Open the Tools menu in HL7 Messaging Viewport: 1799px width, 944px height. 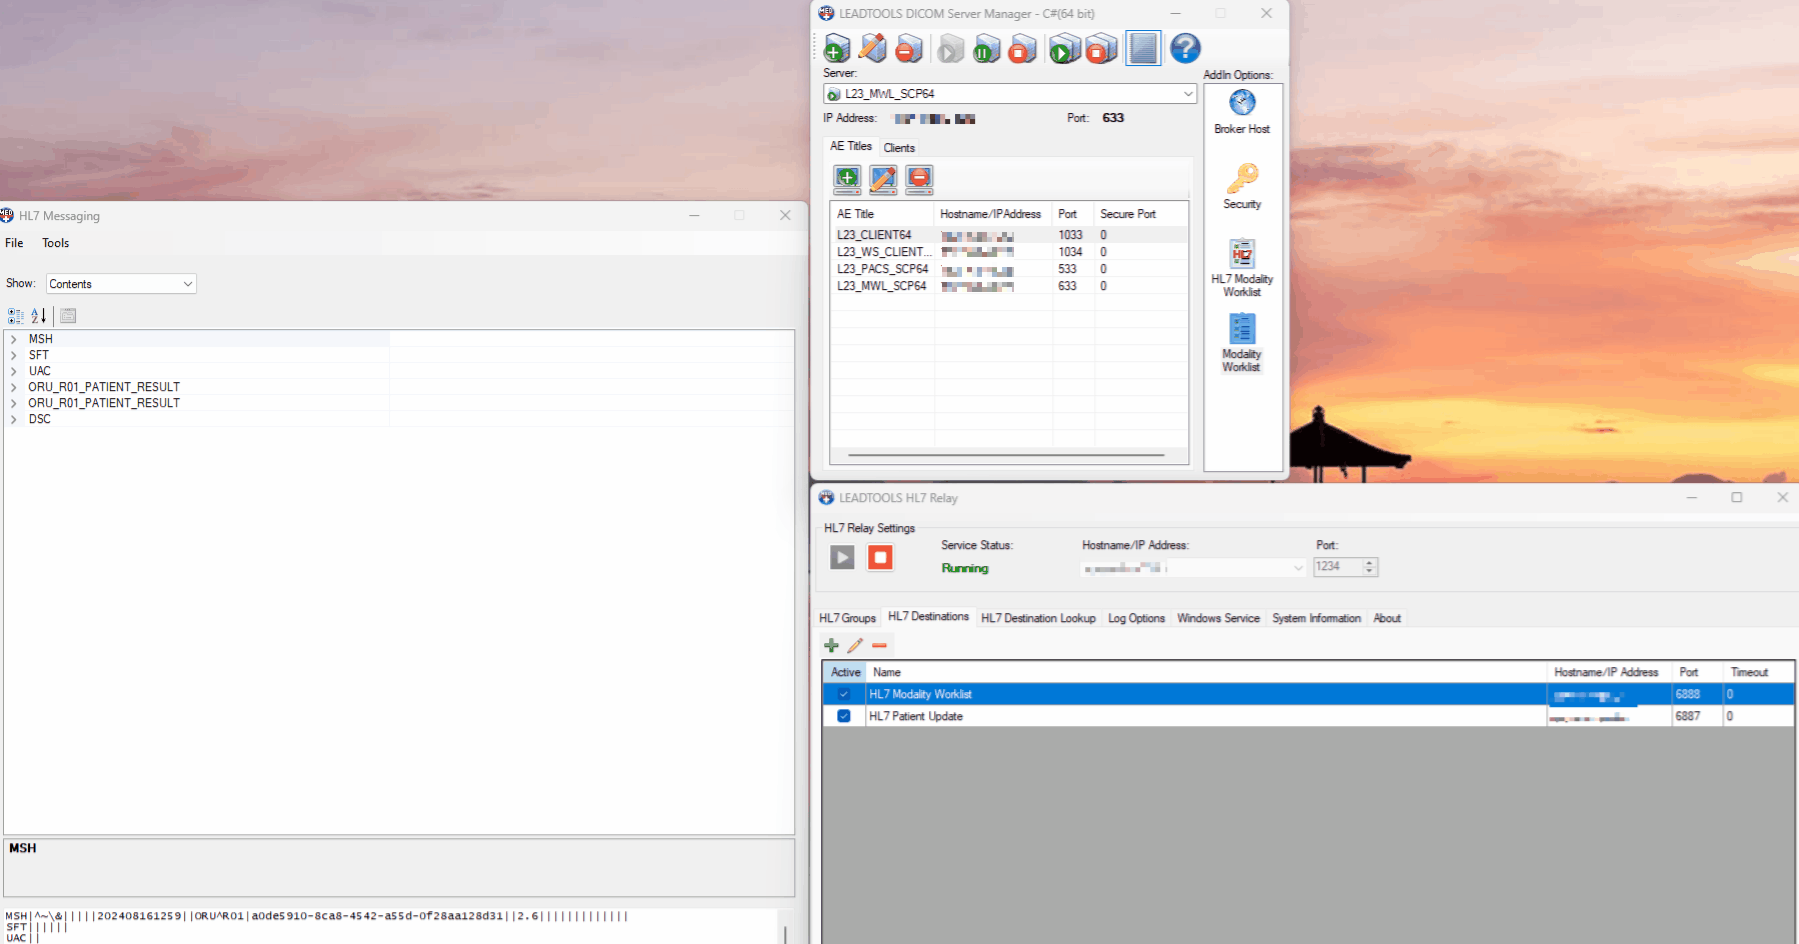[56, 243]
